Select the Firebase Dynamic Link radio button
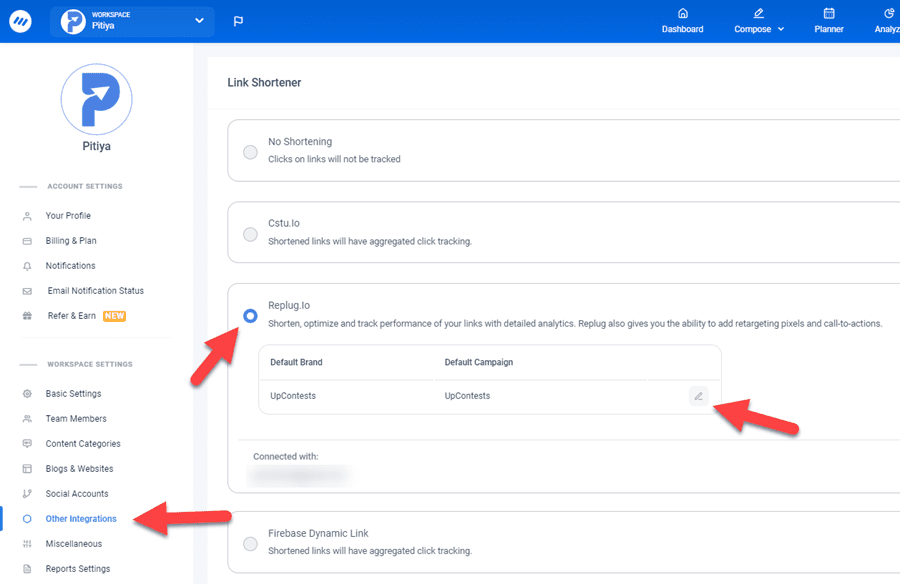 250,543
